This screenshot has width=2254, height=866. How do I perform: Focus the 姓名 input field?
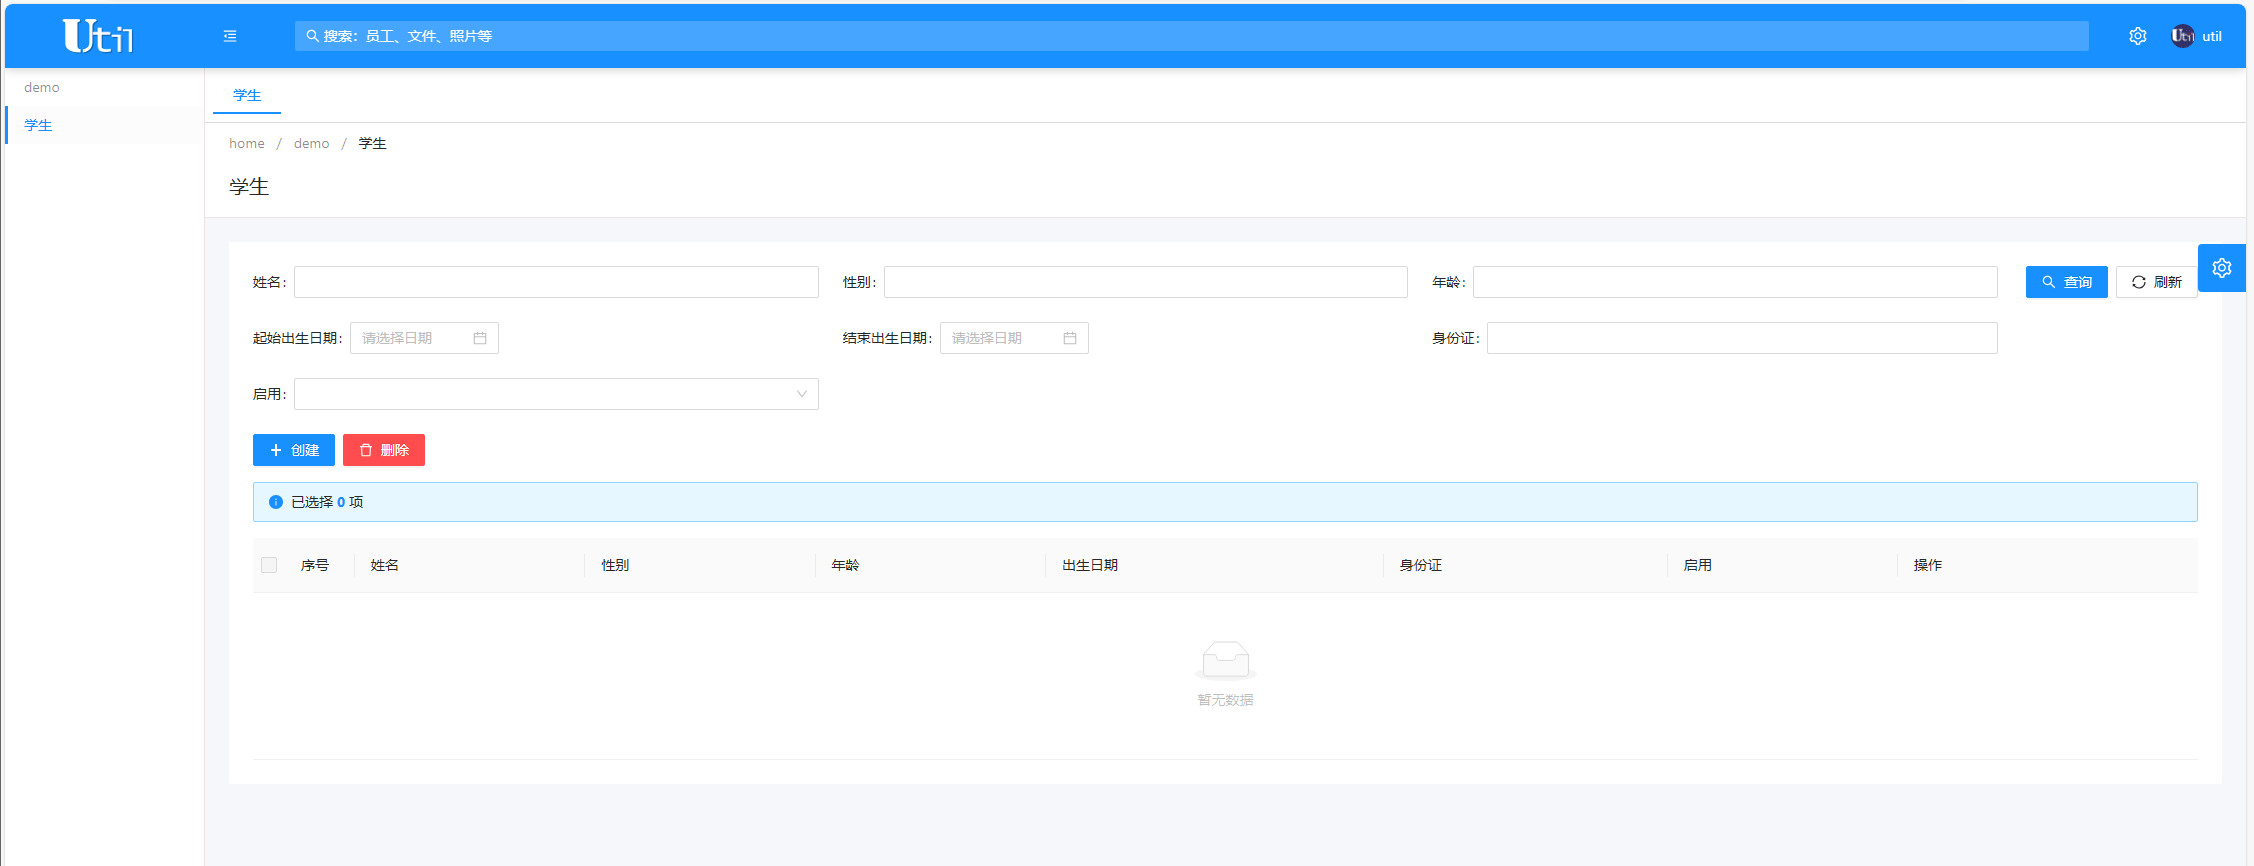(x=556, y=282)
